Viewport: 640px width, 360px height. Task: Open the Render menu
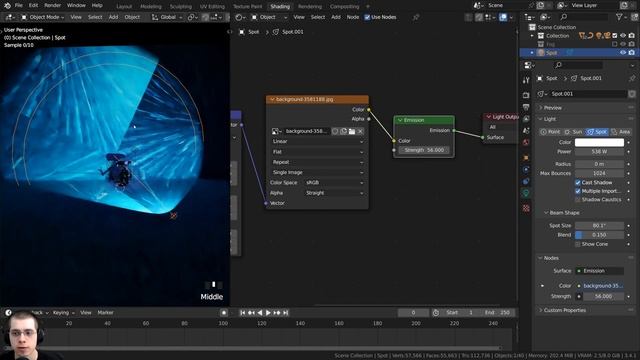[52, 5]
